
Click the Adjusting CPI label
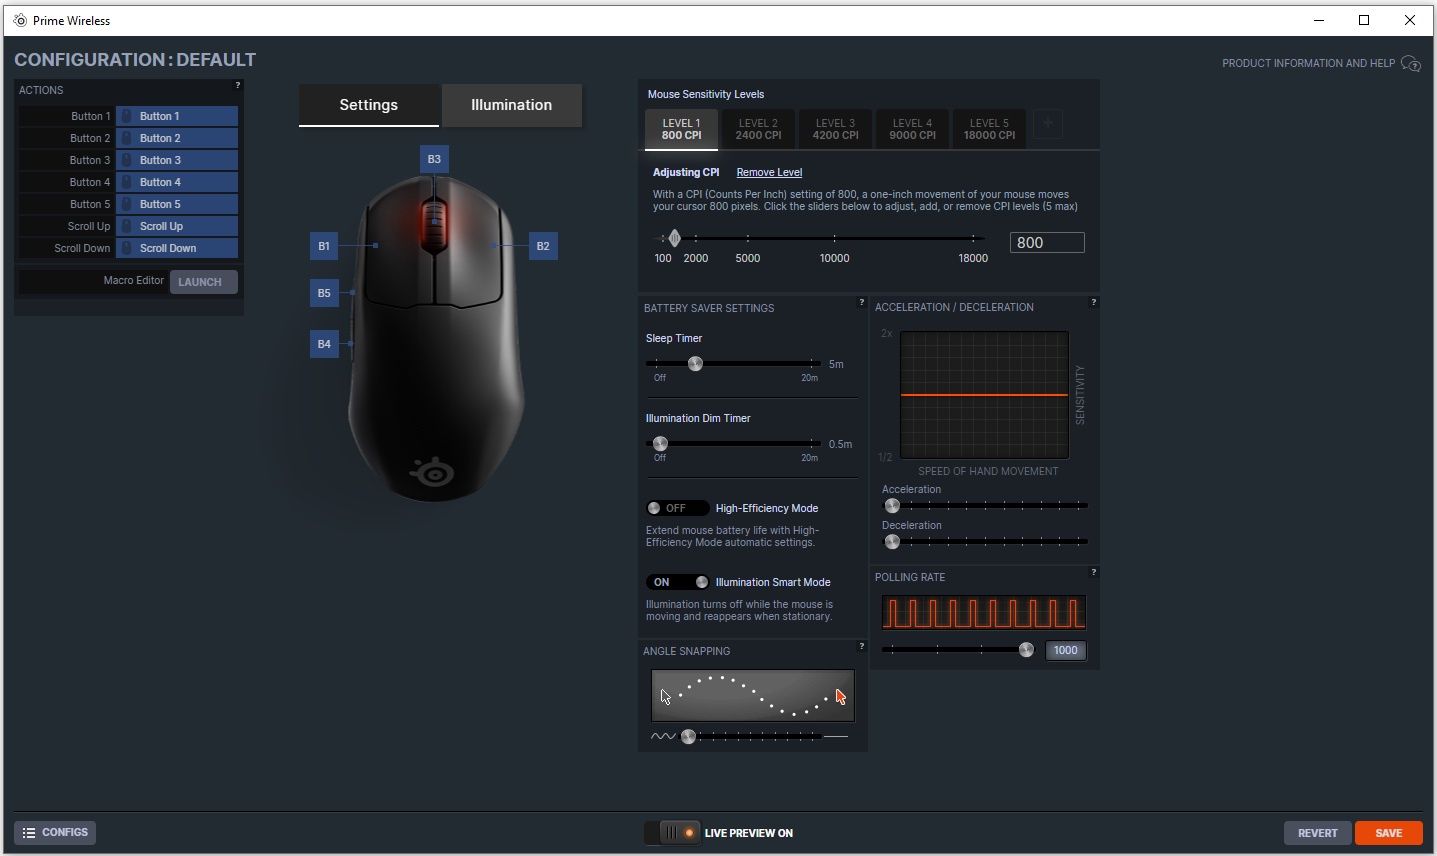[686, 172]
